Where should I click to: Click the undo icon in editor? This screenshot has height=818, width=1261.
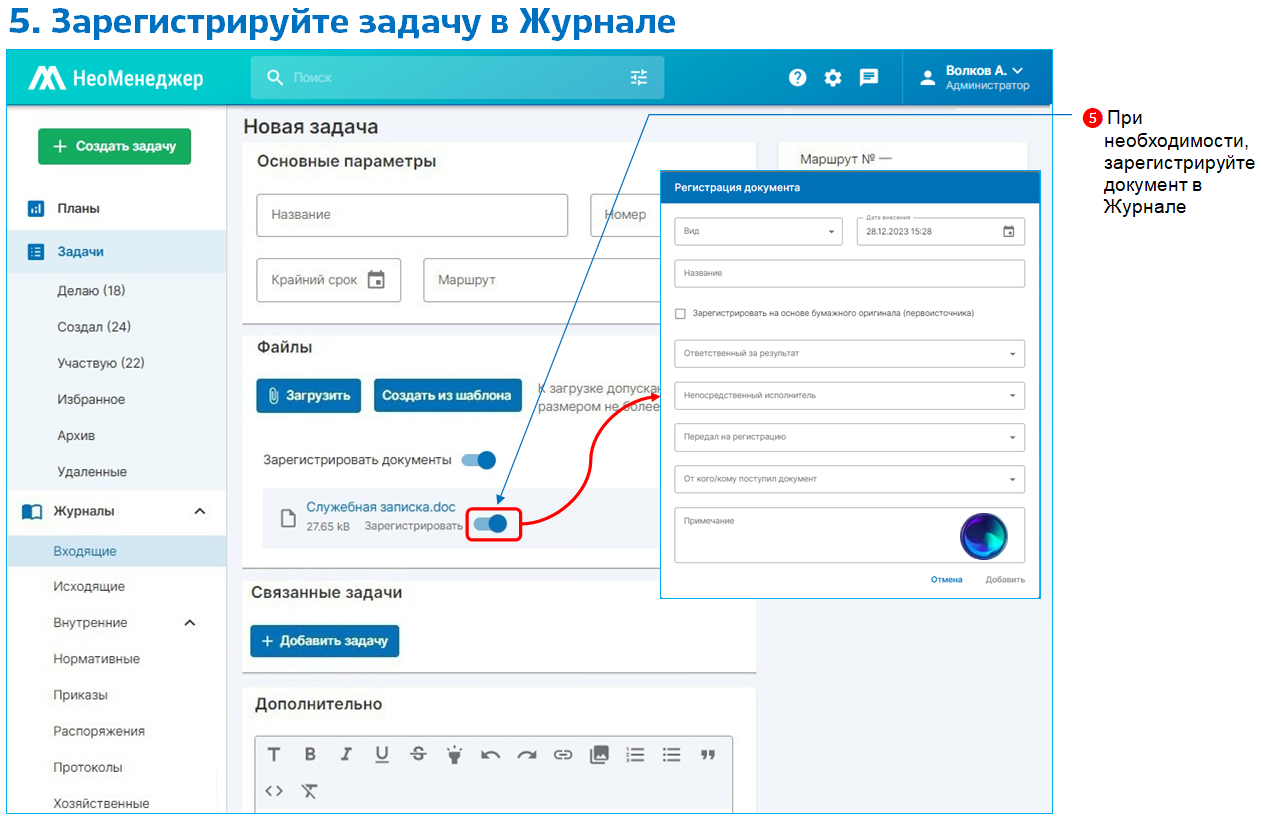(x=490, y=754)
